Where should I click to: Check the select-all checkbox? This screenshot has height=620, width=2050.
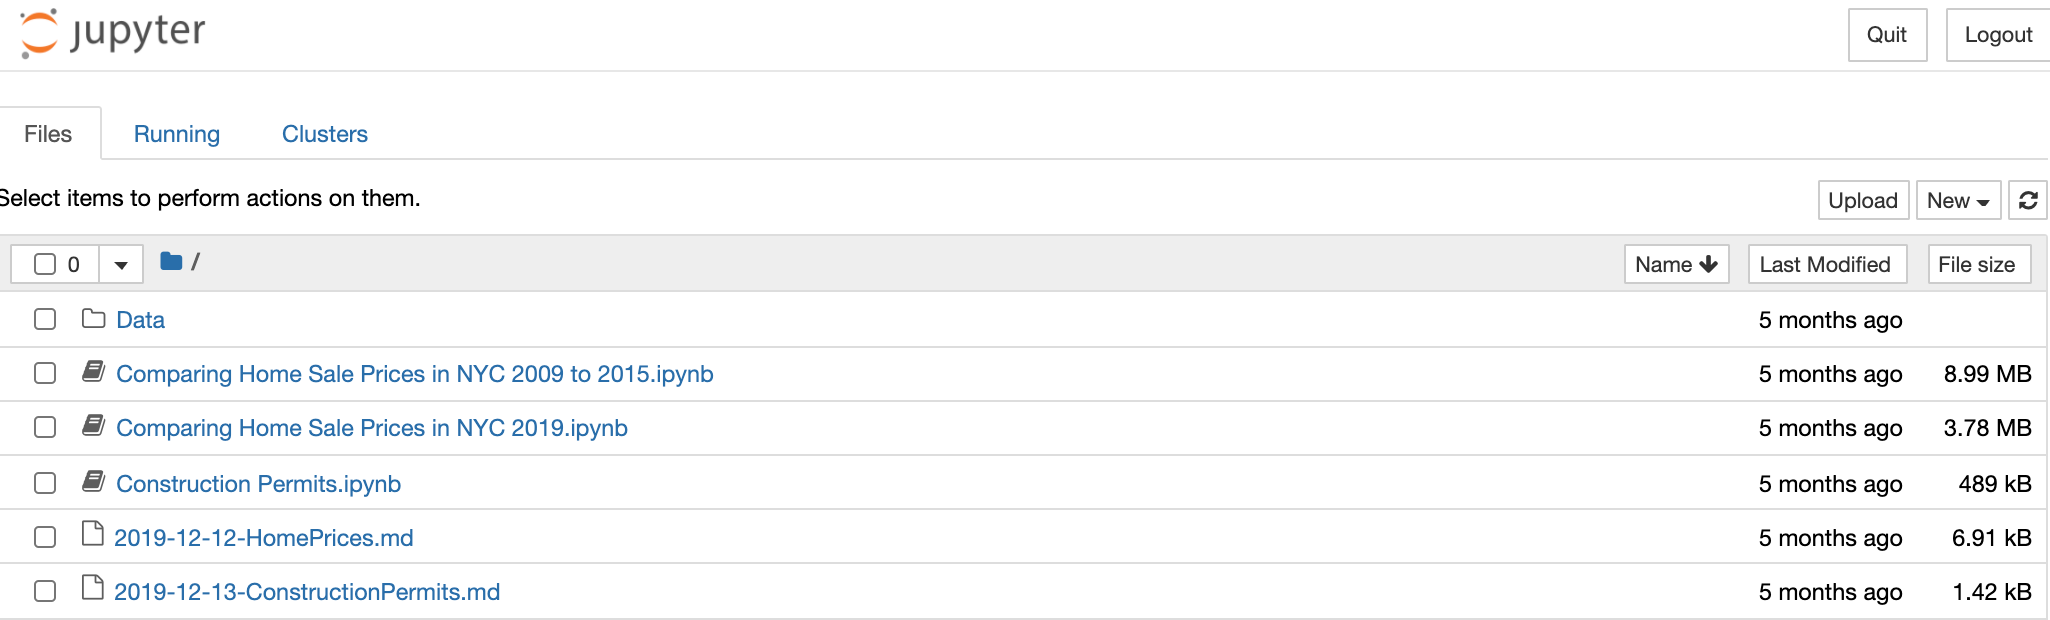[x=44, y=262]
